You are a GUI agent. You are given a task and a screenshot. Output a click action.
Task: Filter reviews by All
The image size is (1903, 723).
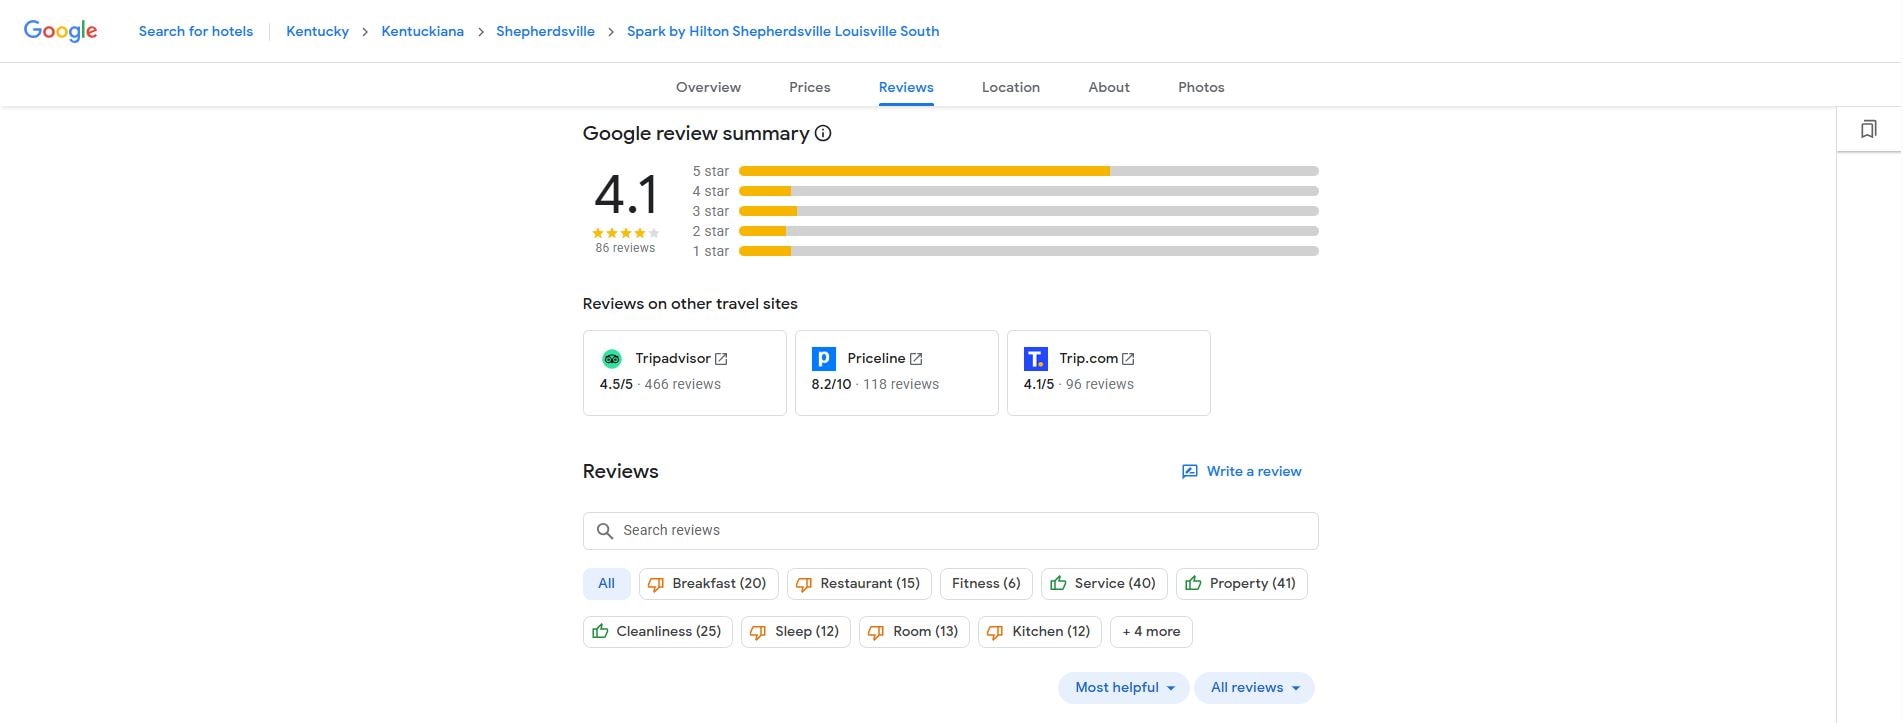[x=606, y=584]
